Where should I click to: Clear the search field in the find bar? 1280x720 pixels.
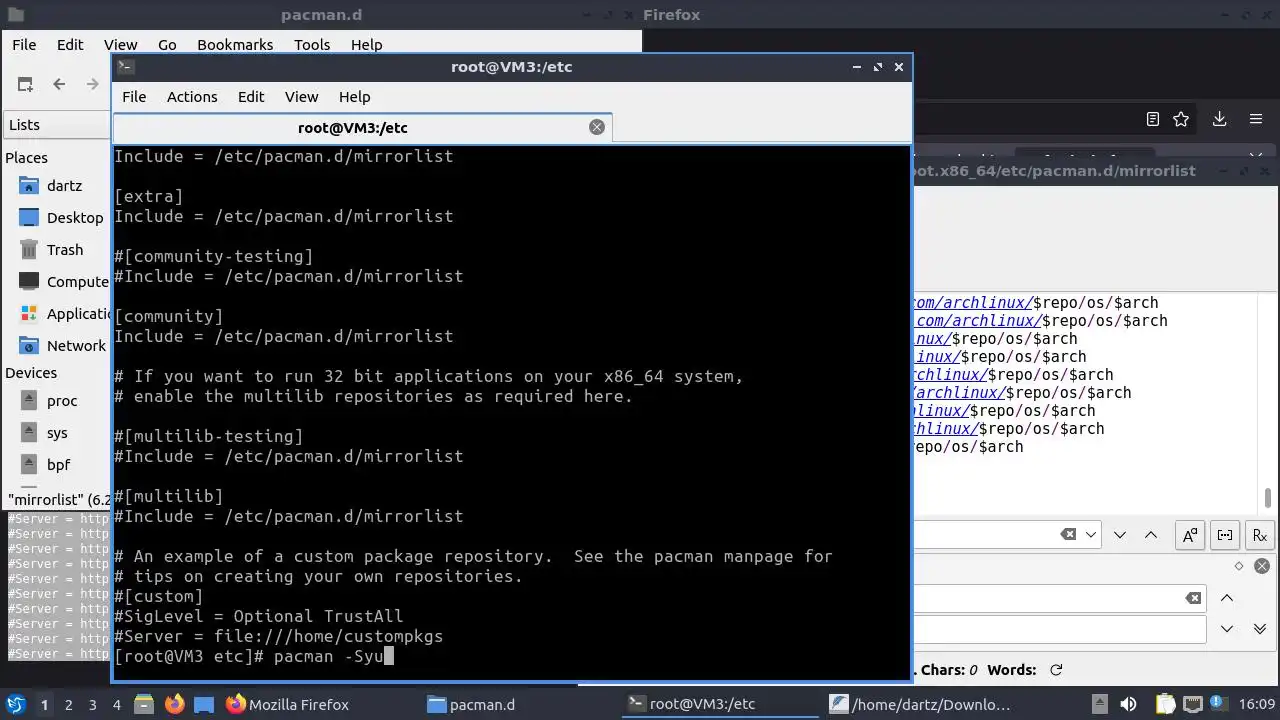coord(1068,534)
